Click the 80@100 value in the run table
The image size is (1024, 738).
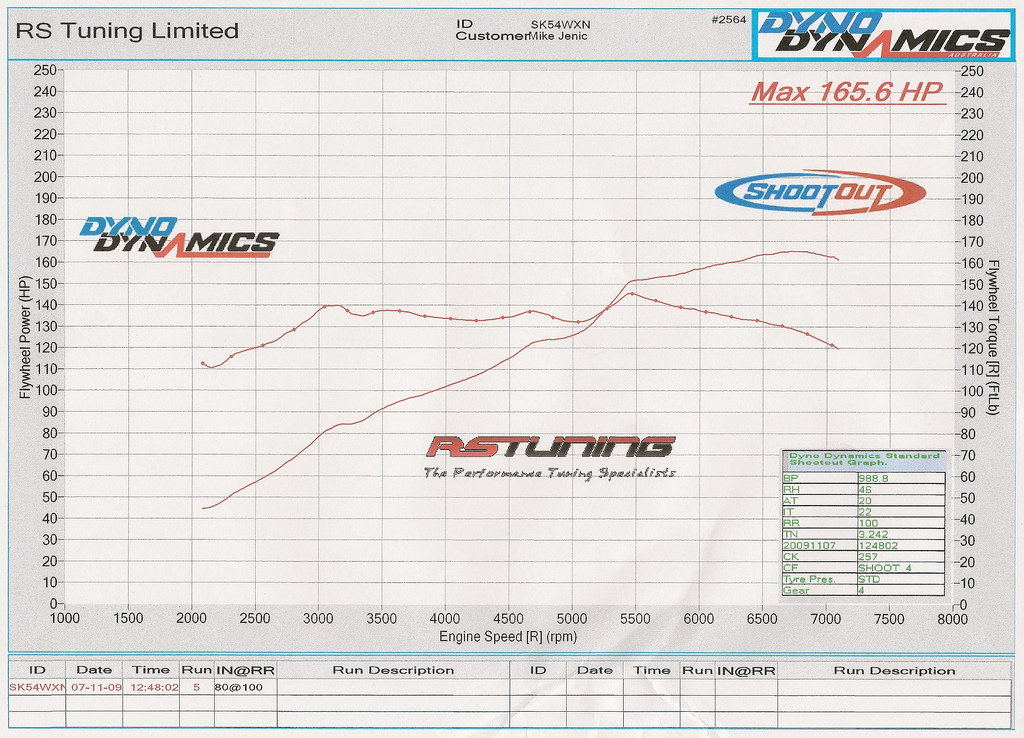pos(236,688)
